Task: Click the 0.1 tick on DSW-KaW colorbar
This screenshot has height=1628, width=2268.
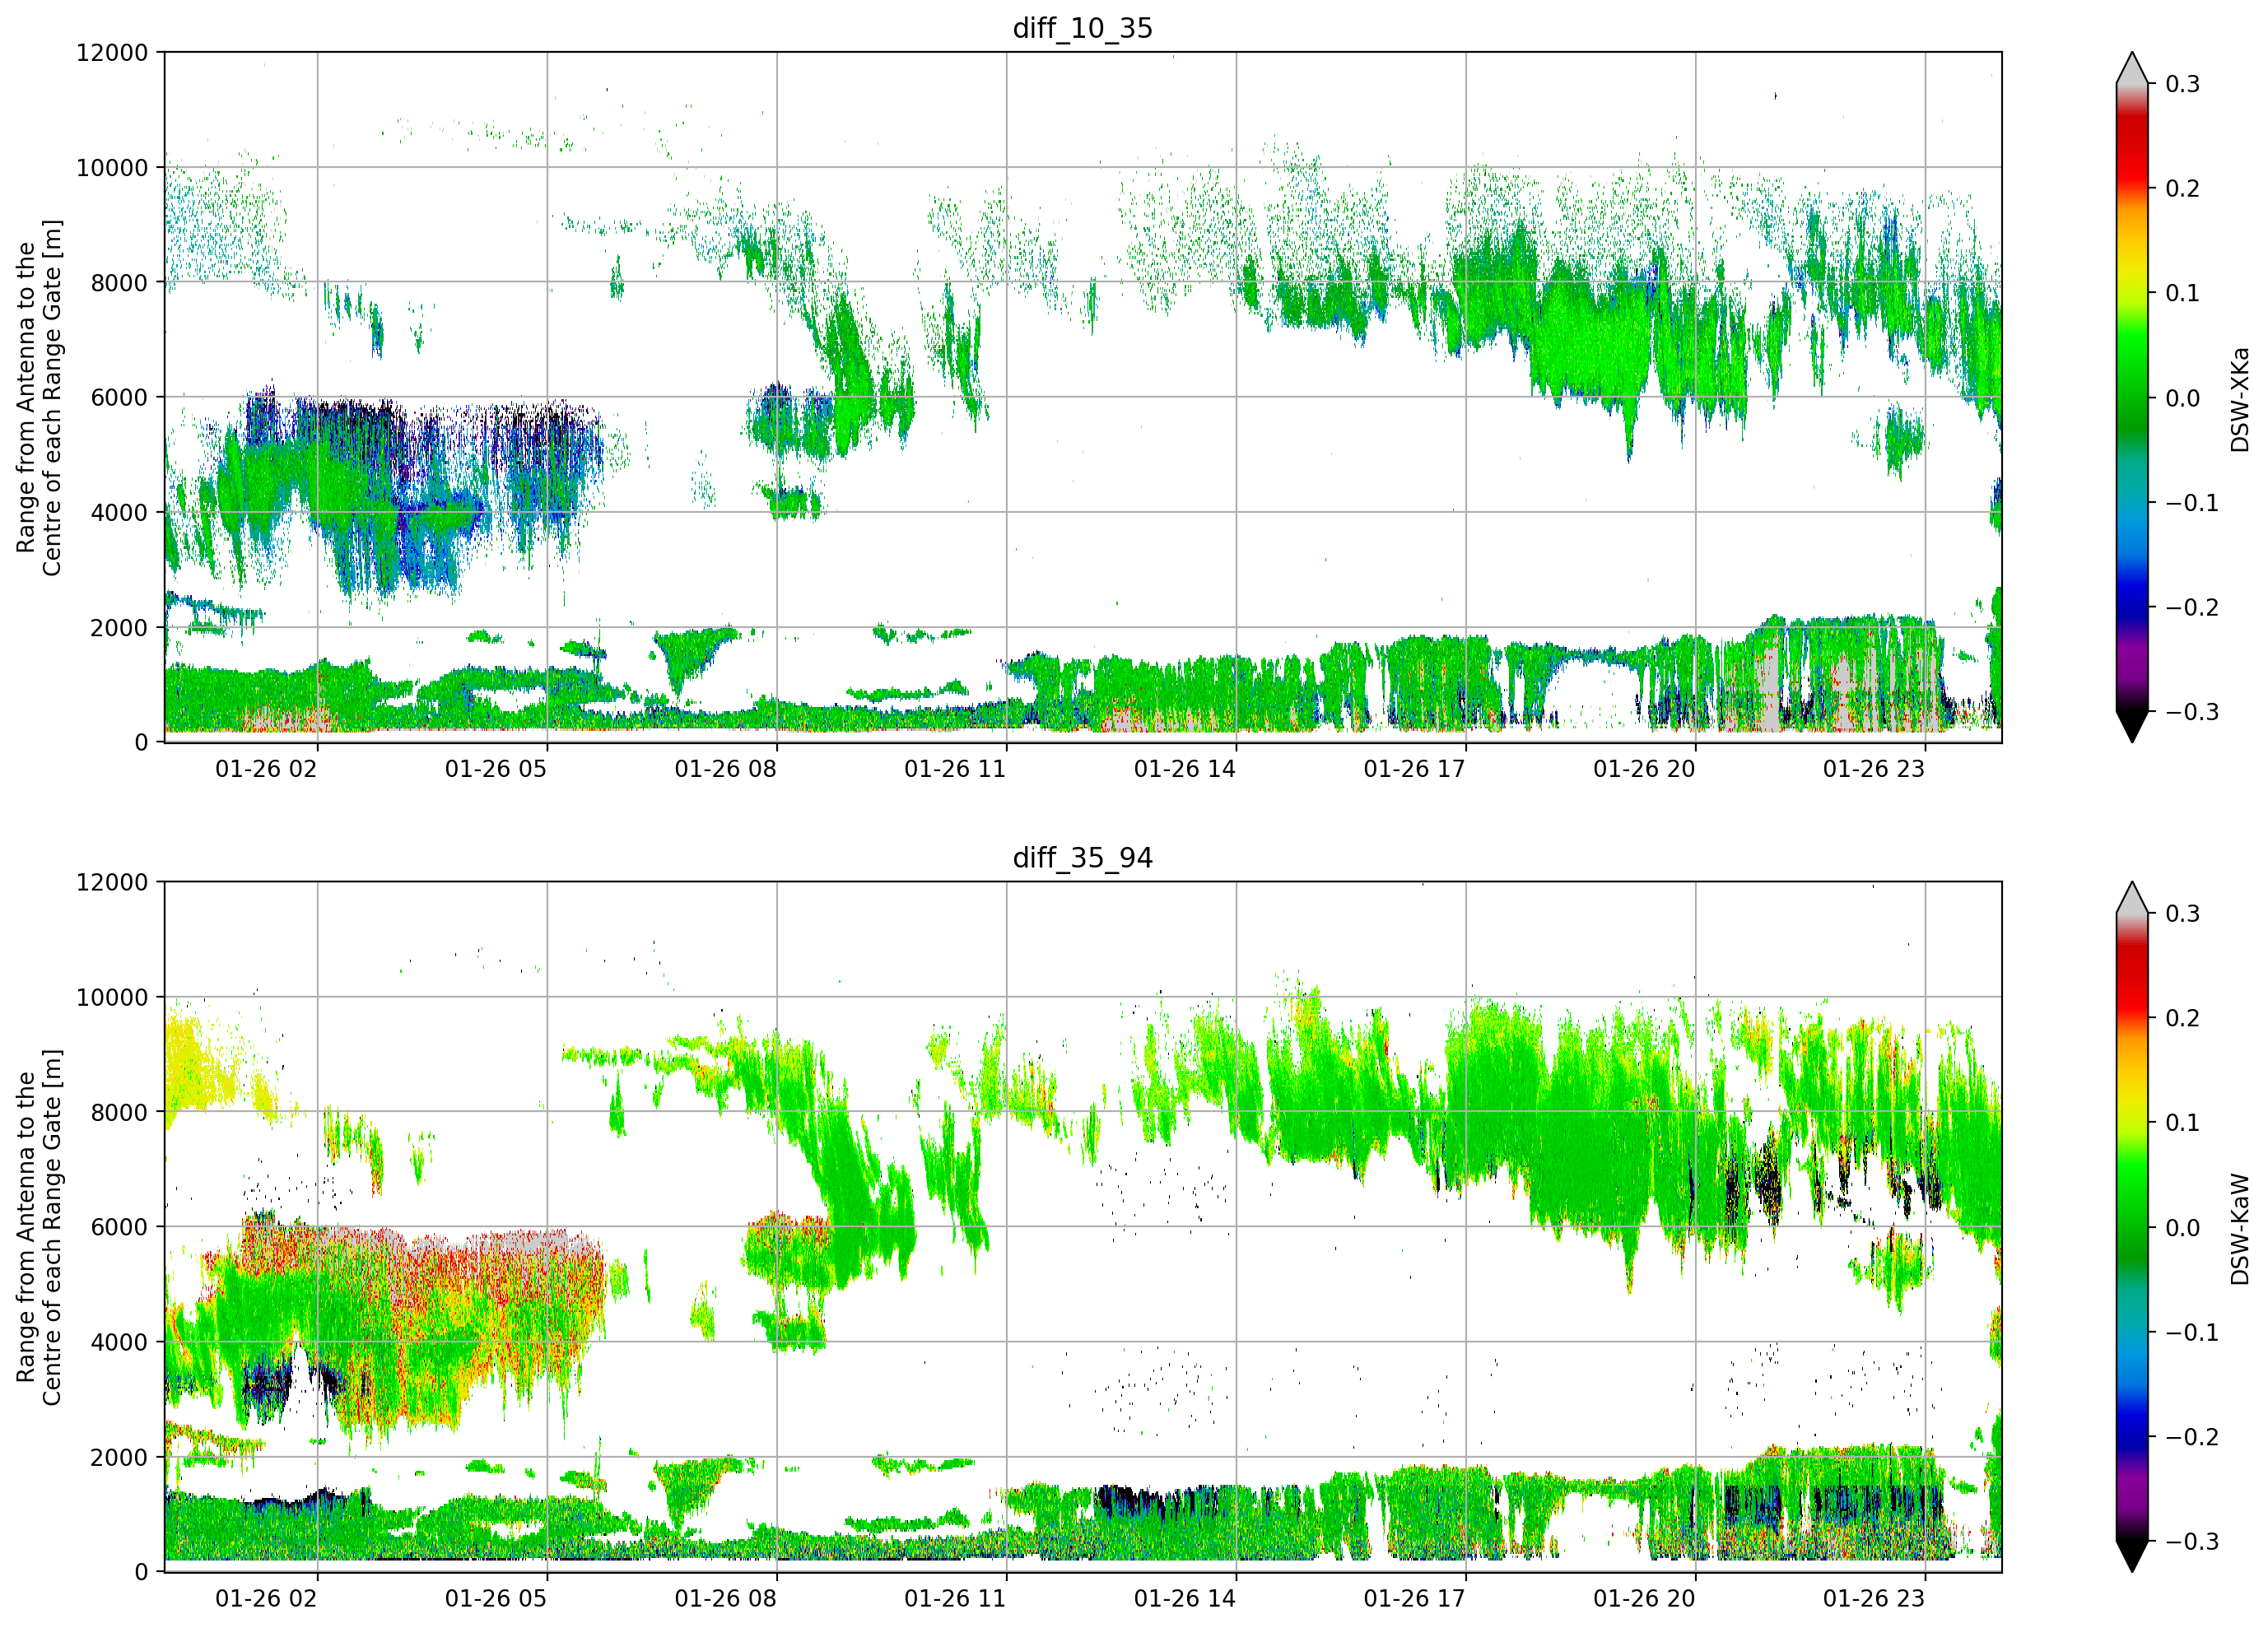Action: point(2183,1123)
